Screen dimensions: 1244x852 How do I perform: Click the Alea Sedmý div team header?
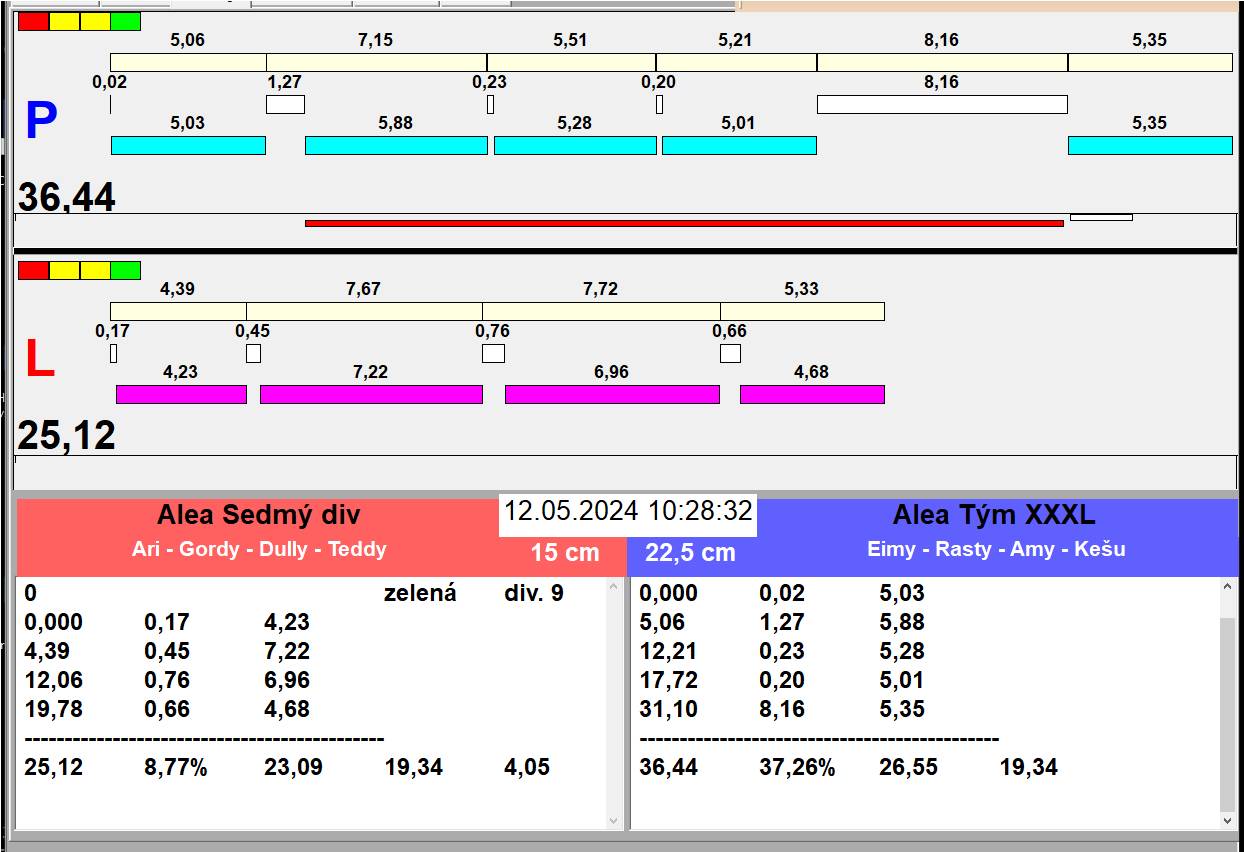258,516
